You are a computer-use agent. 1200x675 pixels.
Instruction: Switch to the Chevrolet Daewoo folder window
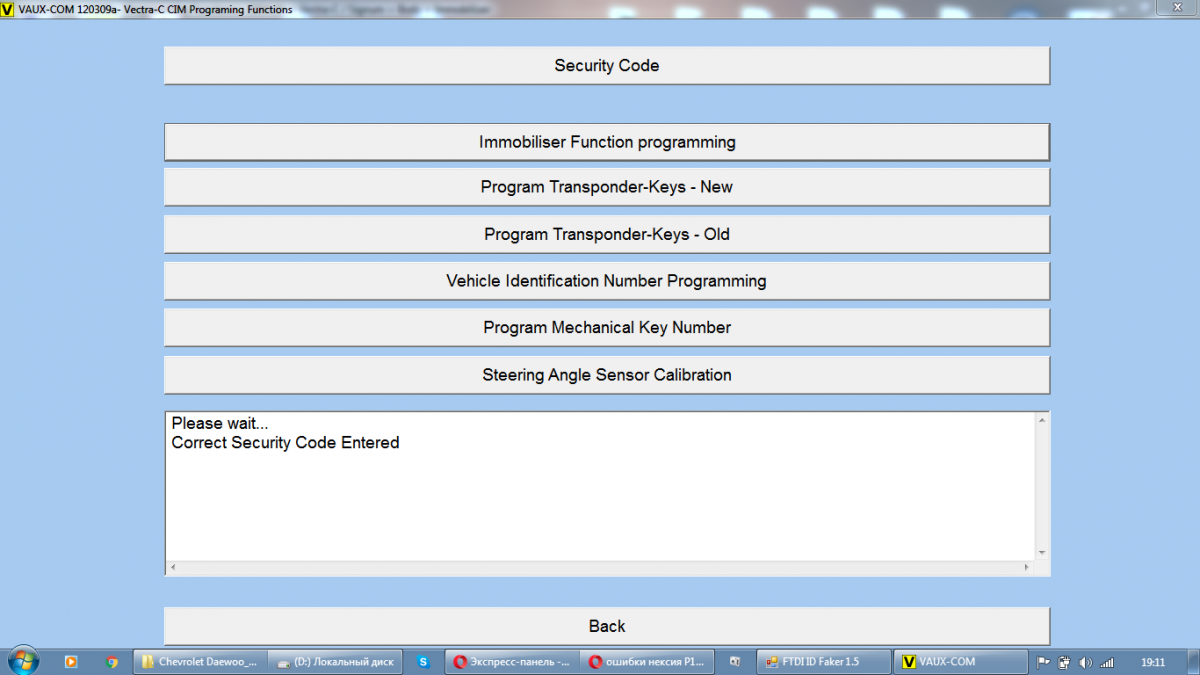199,662
